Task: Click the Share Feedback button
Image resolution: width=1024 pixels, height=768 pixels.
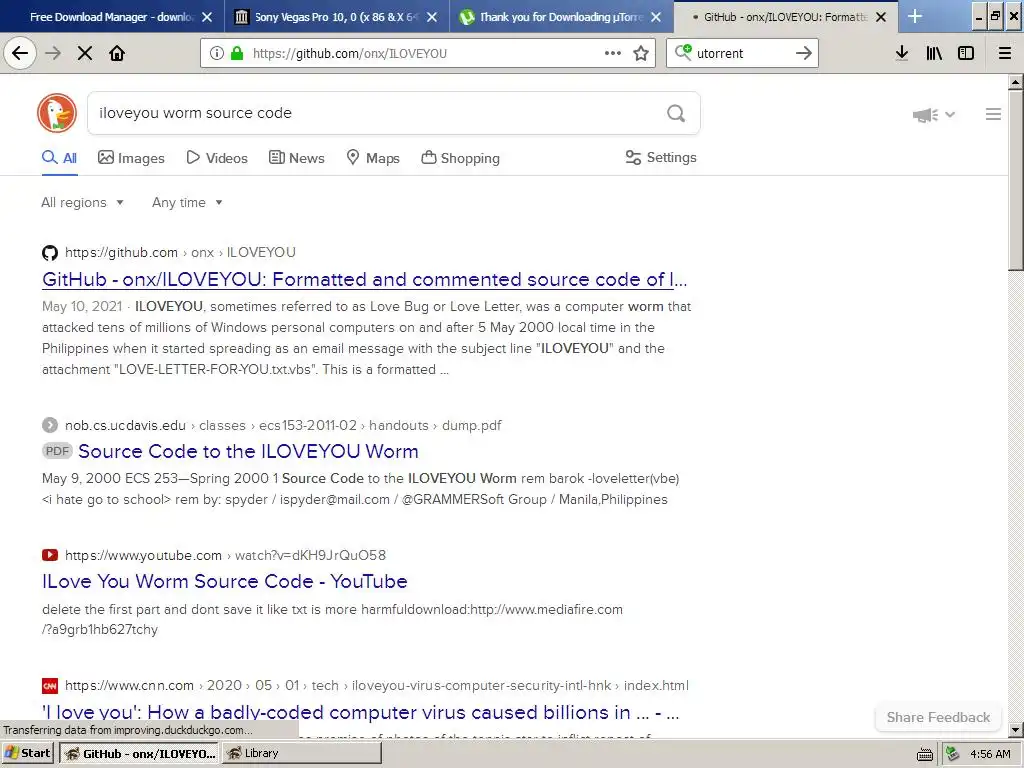Action: tap(938, 718)
